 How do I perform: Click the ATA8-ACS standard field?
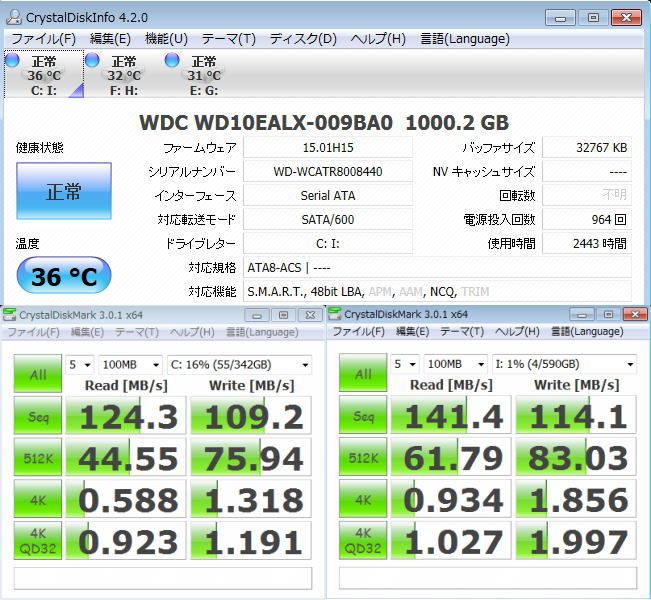click(x=437, y=268)
